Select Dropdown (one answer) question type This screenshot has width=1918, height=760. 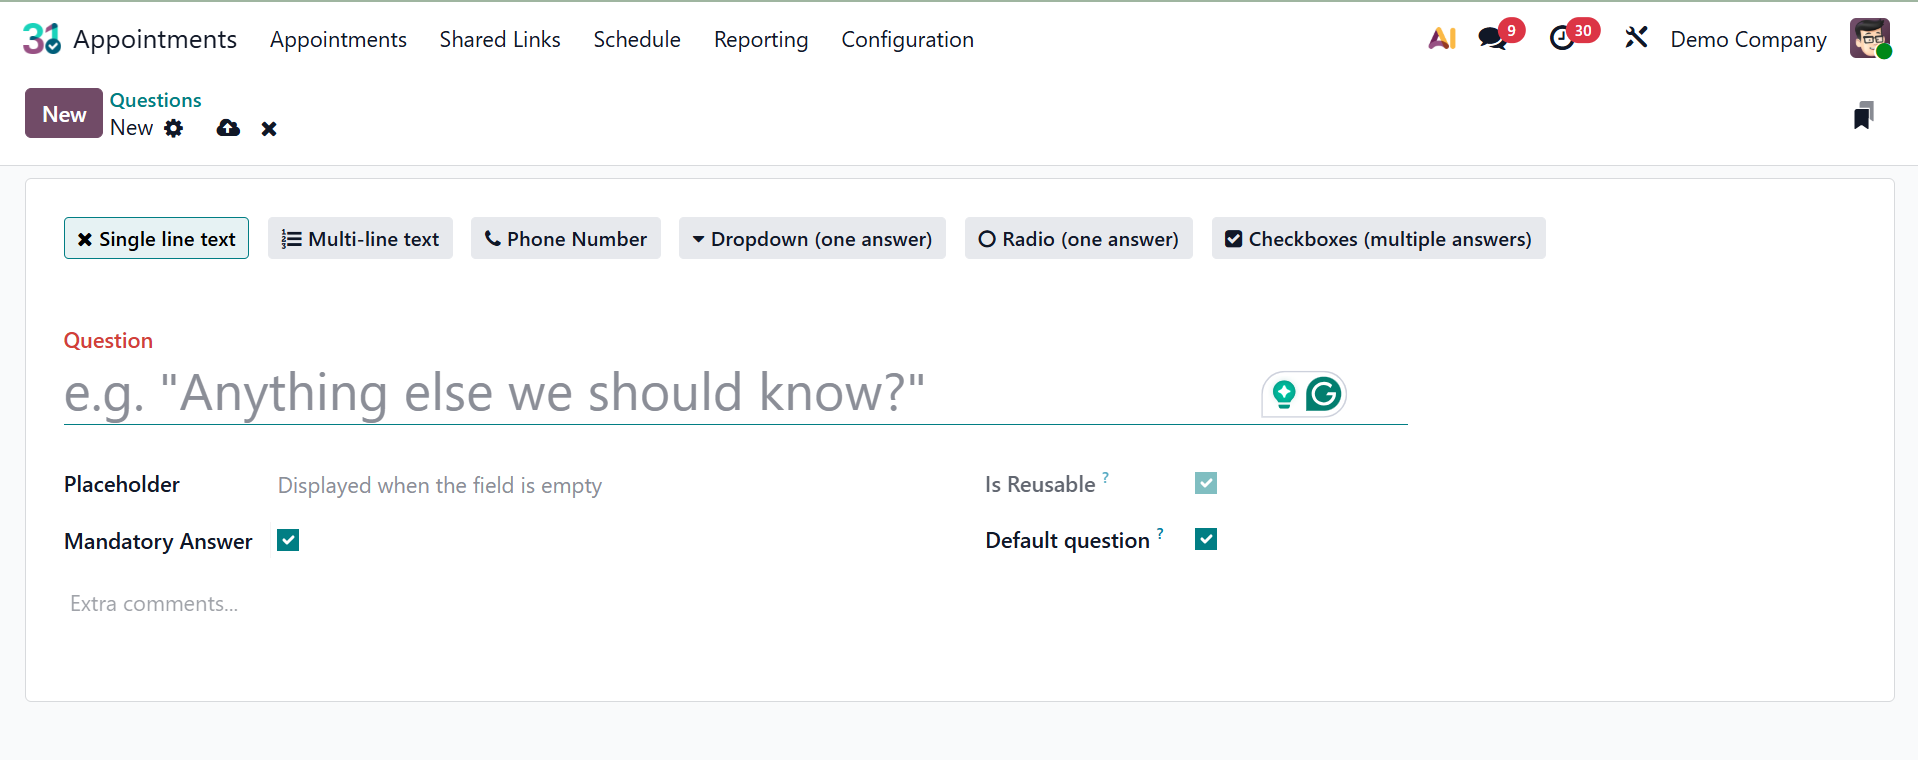pos(812,238)
